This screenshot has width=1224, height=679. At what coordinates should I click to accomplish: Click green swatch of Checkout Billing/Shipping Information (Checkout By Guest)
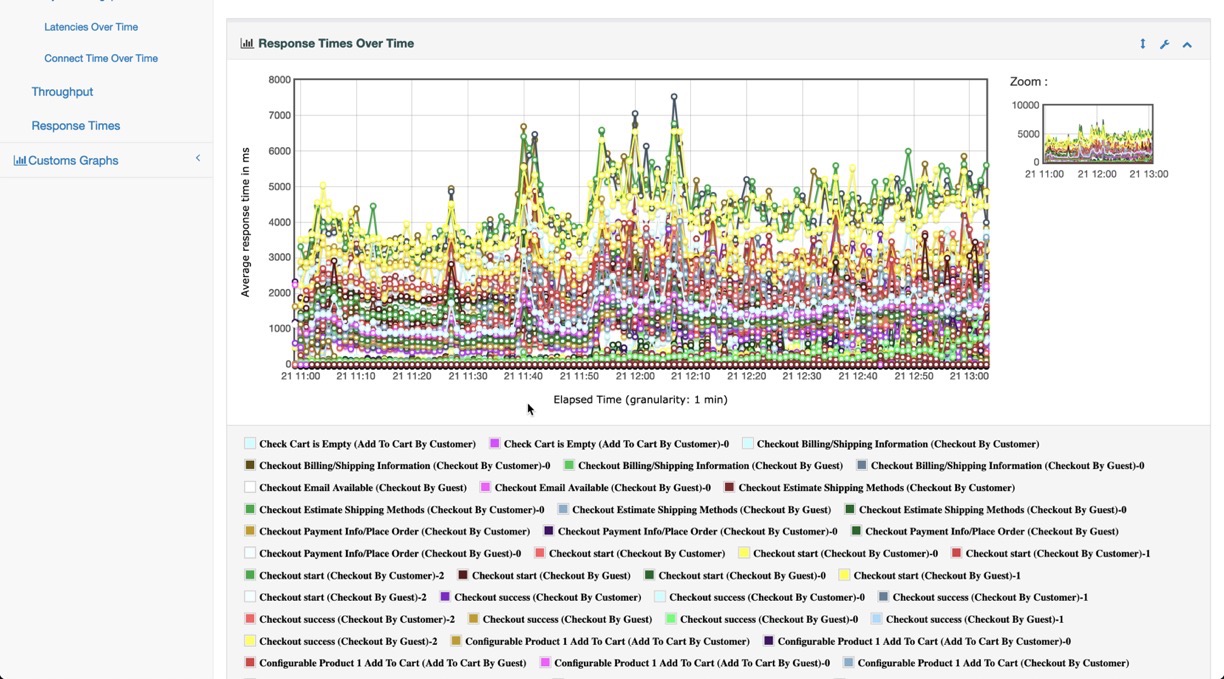click(569, 465)
